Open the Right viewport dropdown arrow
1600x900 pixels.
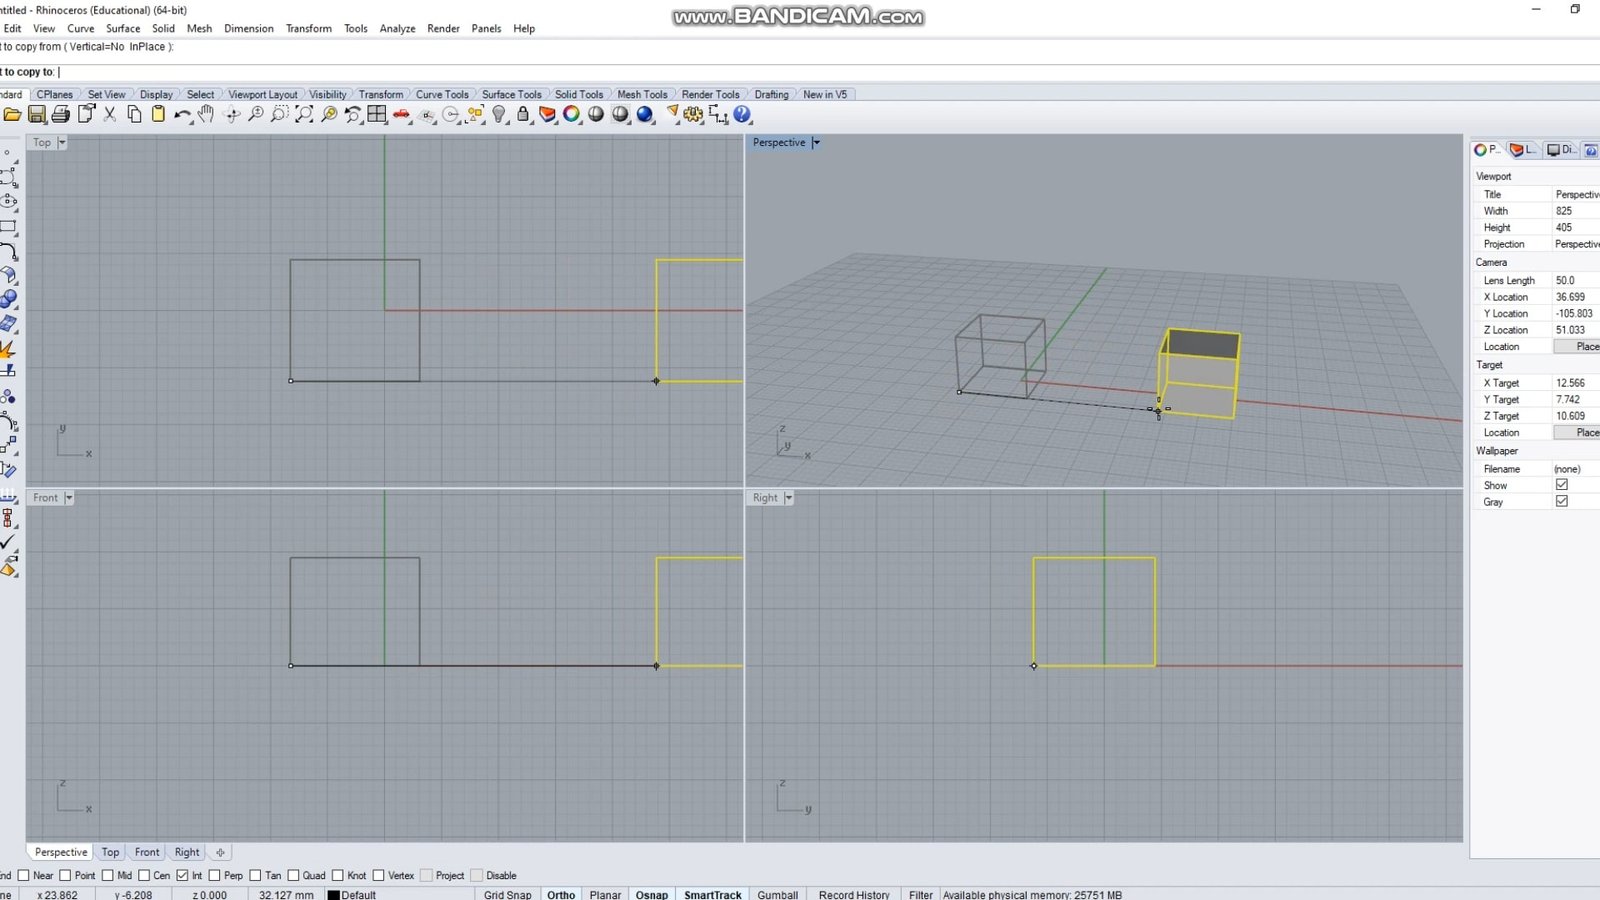pyautogui.click(x=788, y=498)
